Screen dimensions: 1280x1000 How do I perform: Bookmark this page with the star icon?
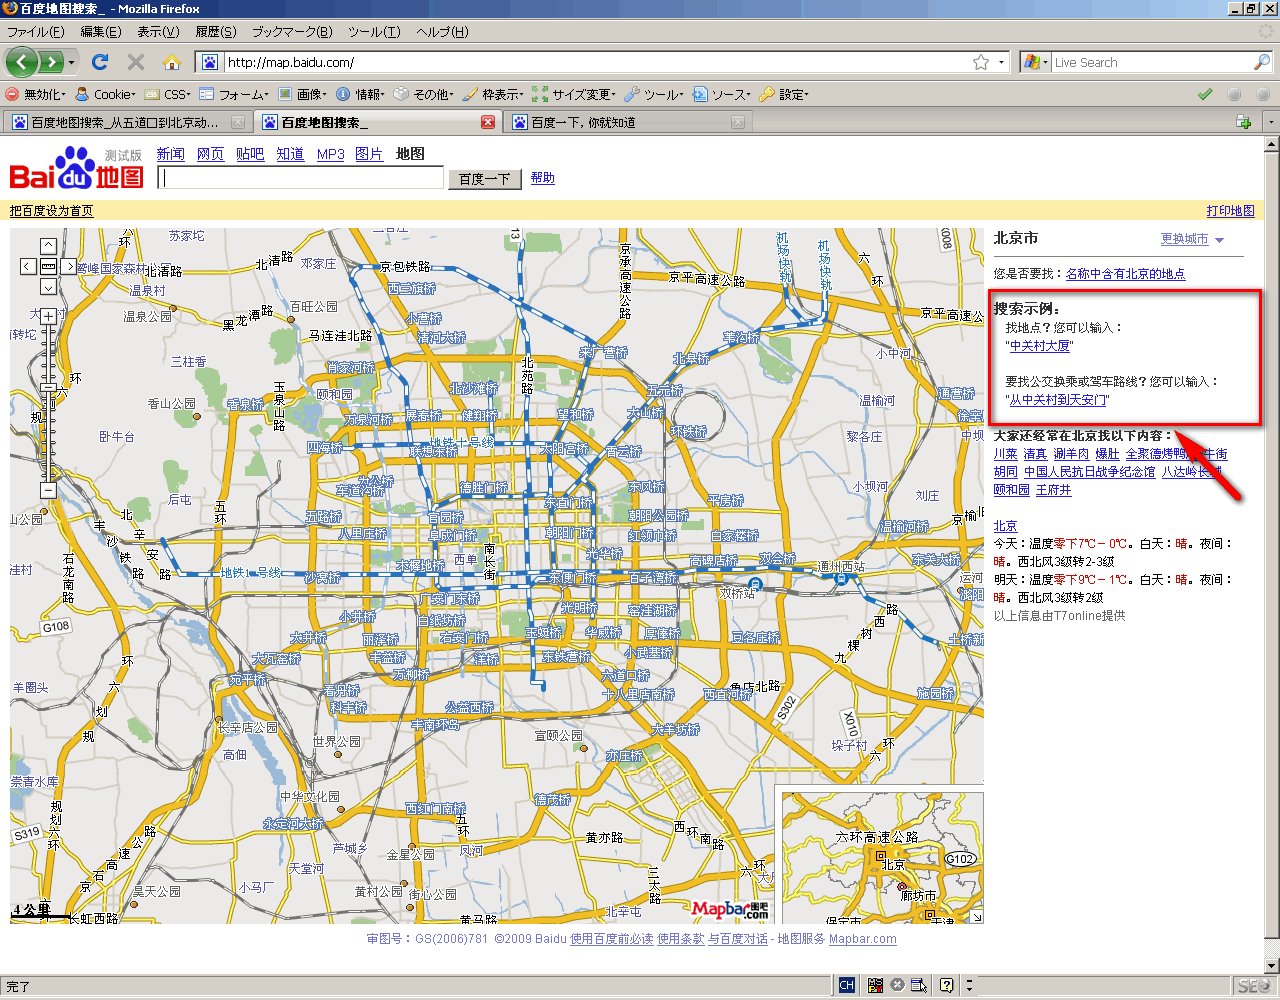[981, 62]
